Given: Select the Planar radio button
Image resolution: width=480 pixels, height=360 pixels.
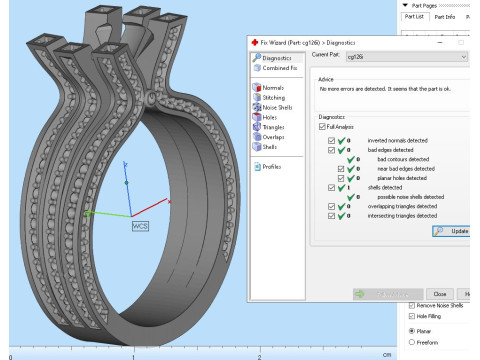Looking at the screenshot, I should click(x=412, y=331).
